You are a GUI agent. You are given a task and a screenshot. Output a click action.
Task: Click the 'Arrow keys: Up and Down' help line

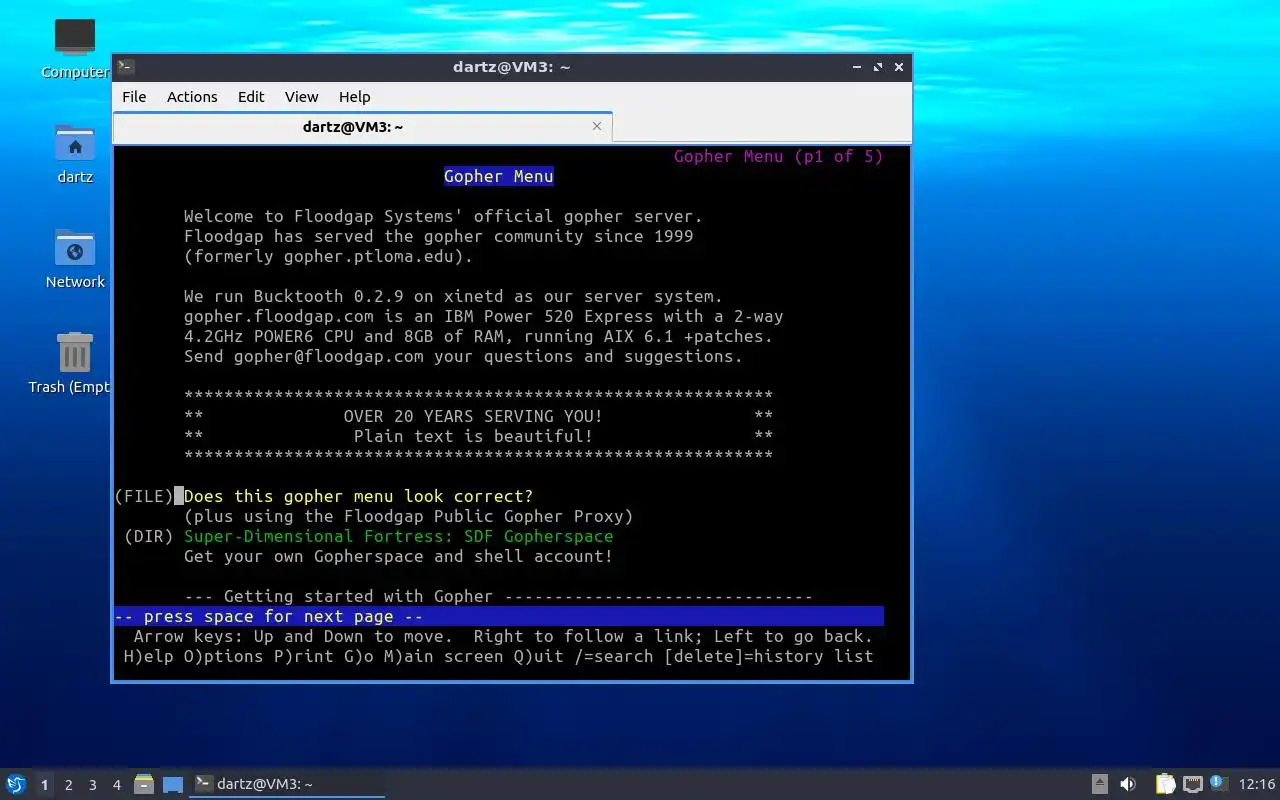coord(503,636)
